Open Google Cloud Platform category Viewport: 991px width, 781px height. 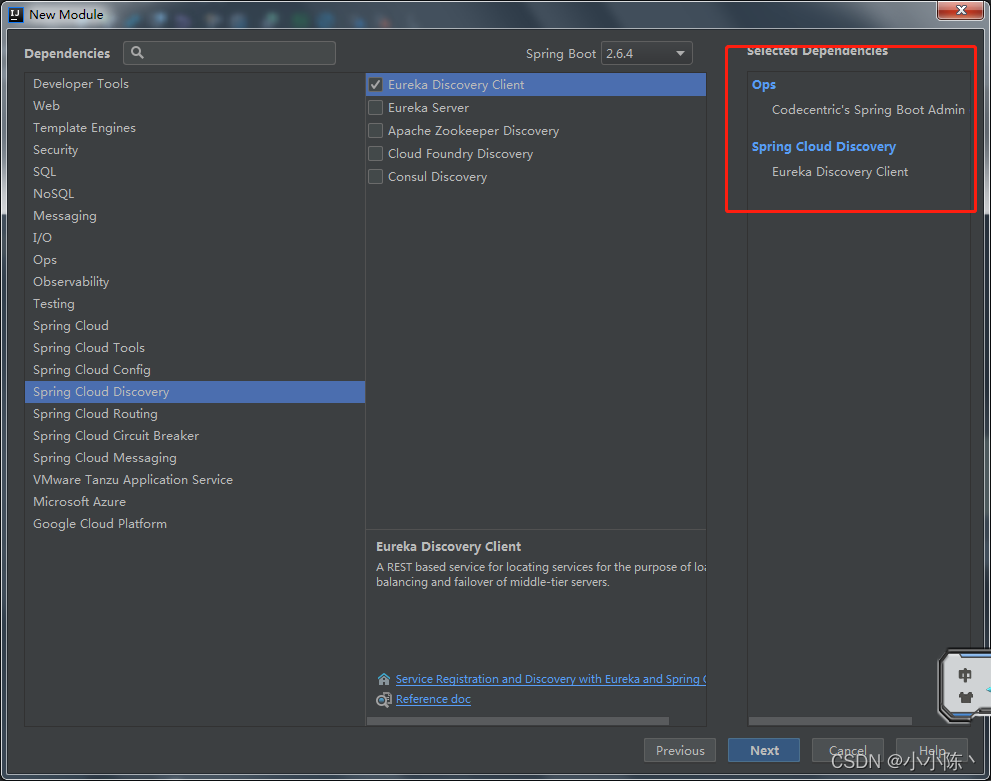click(195, 524)
